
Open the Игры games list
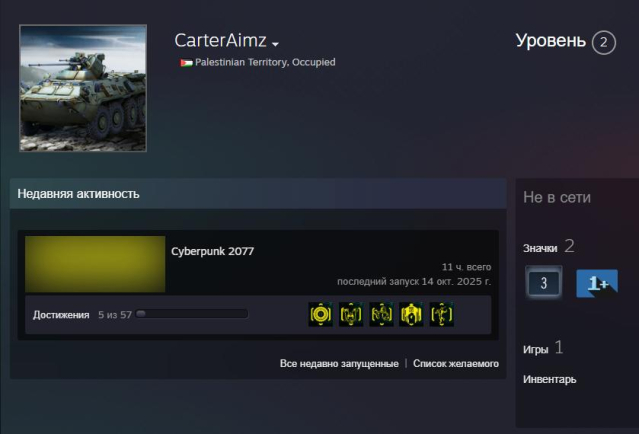click(535, 350)
